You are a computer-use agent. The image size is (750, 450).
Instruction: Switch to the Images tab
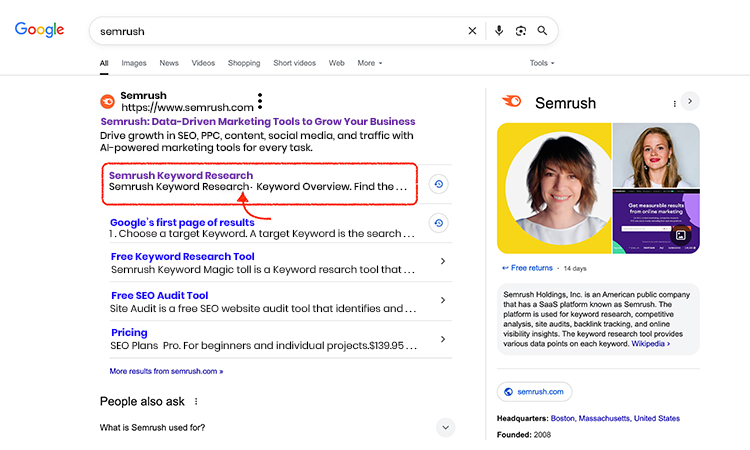point(134,63)
